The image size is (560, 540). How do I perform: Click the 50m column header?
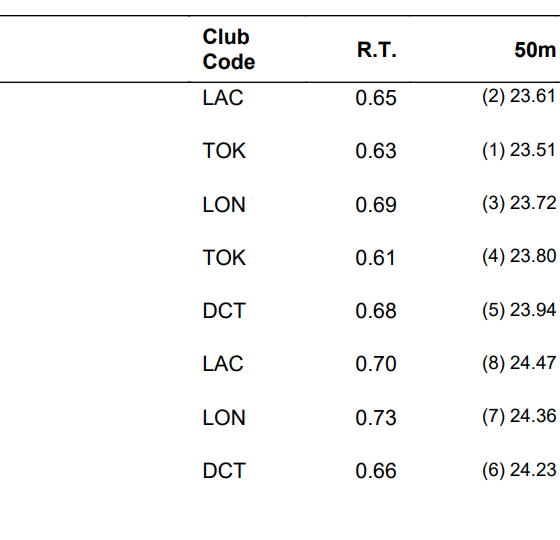535,50
